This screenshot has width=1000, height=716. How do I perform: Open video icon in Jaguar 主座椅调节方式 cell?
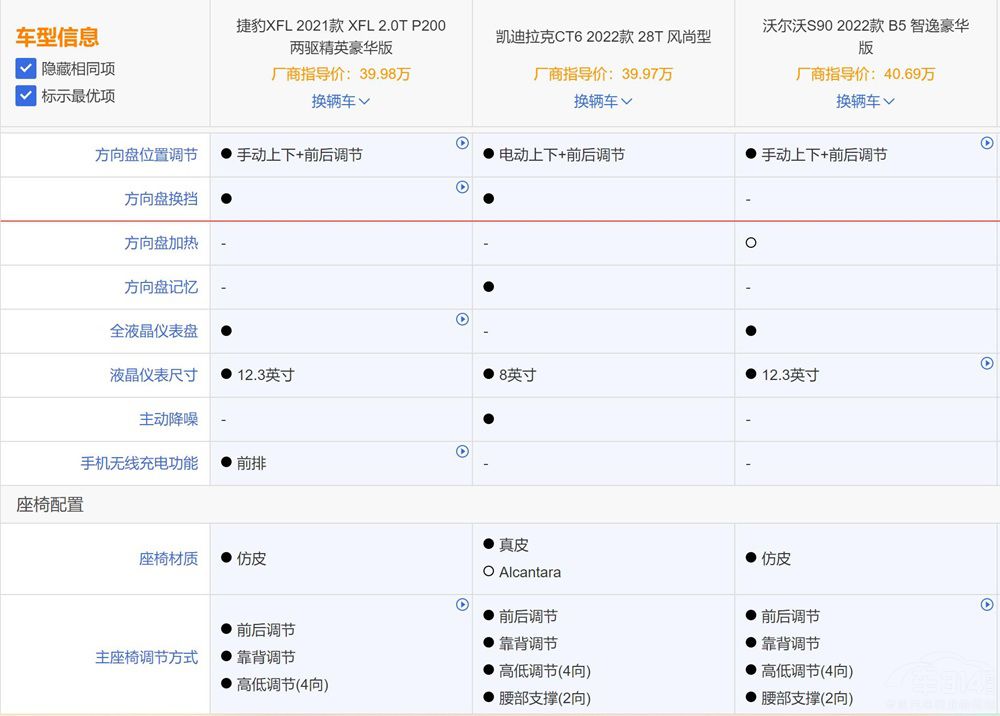coord(462,605)
